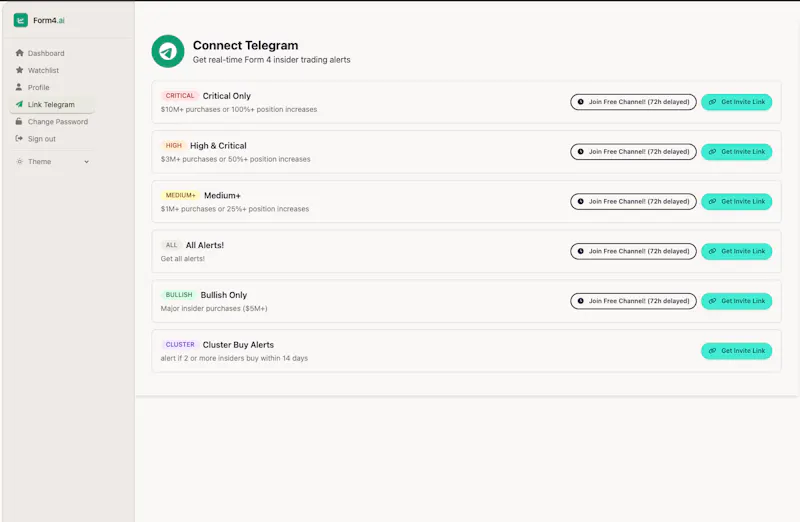The image size is (800, 522).
Task: Get Invite Link for Bullish Only
Action: point(736,301)
